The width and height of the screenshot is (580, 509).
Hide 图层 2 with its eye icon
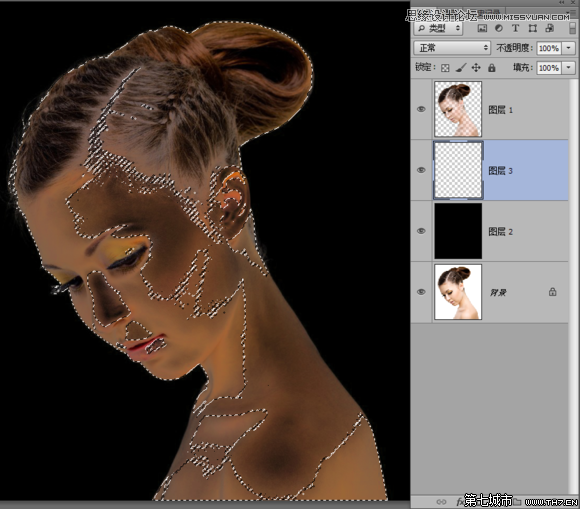click(x=421, y=231)
